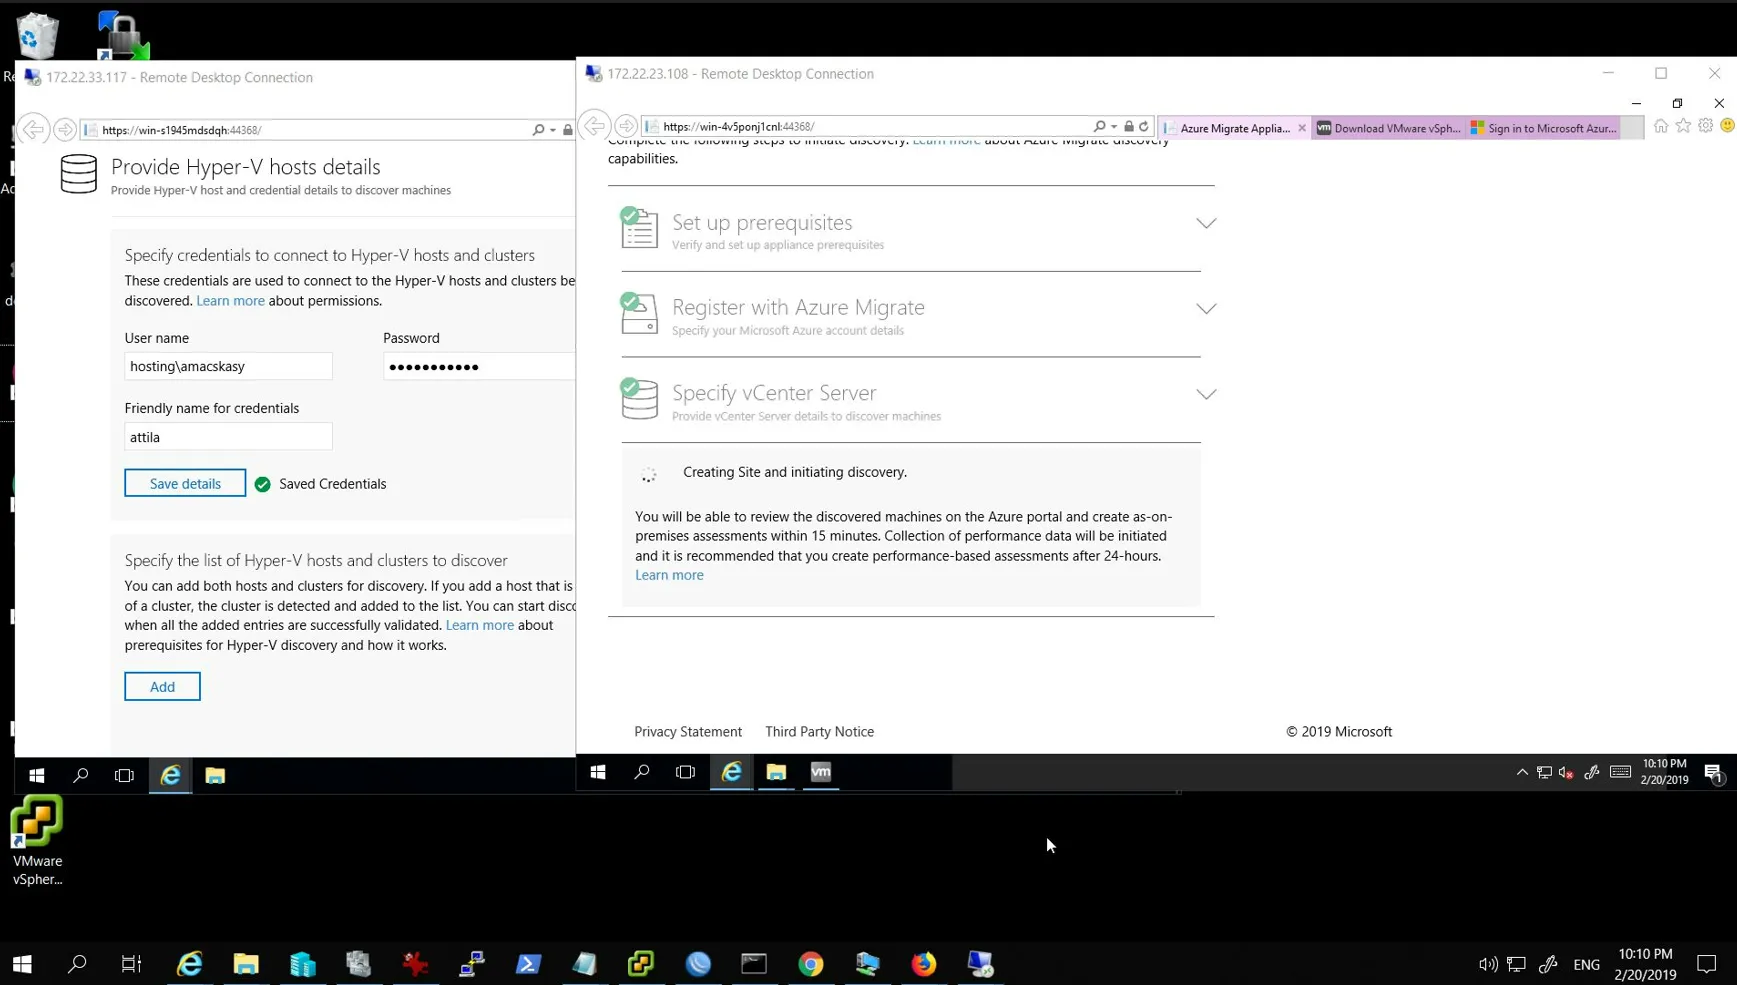Go back in 172.22.23.108 browser

pyautogui.click(x=595, y=126)
